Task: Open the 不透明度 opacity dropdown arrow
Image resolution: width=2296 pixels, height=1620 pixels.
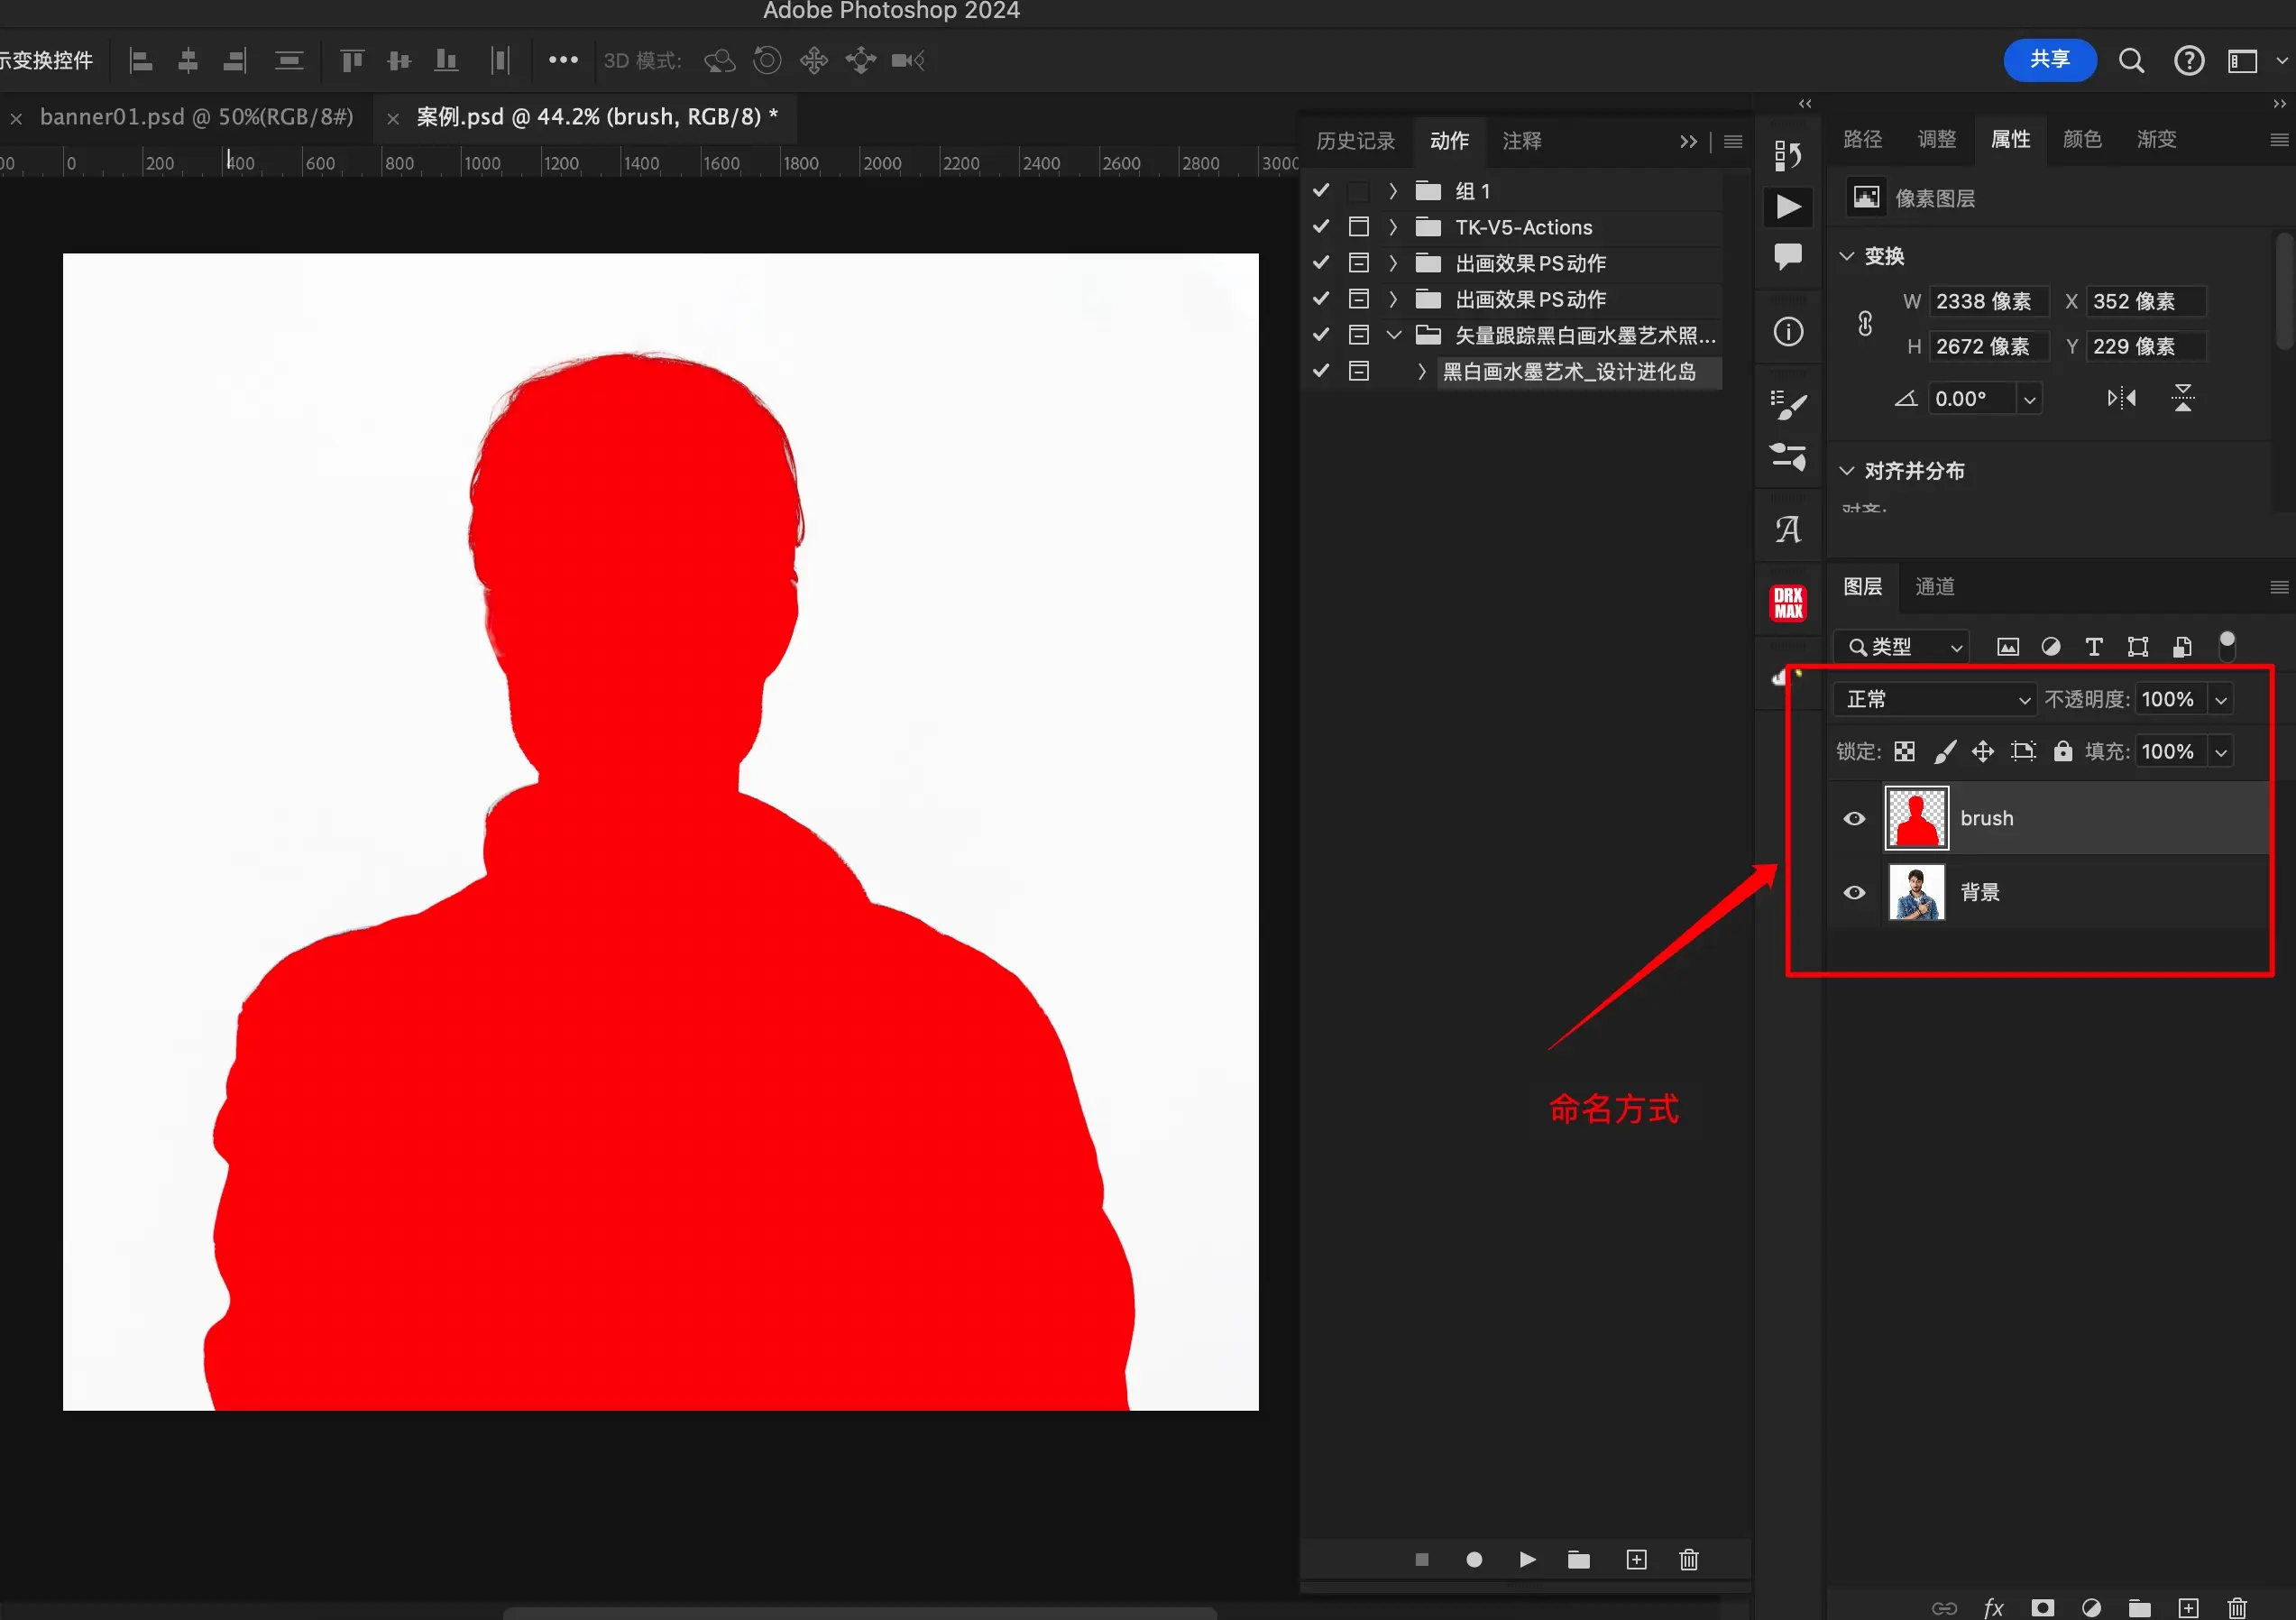Action: coord(2221,700)
